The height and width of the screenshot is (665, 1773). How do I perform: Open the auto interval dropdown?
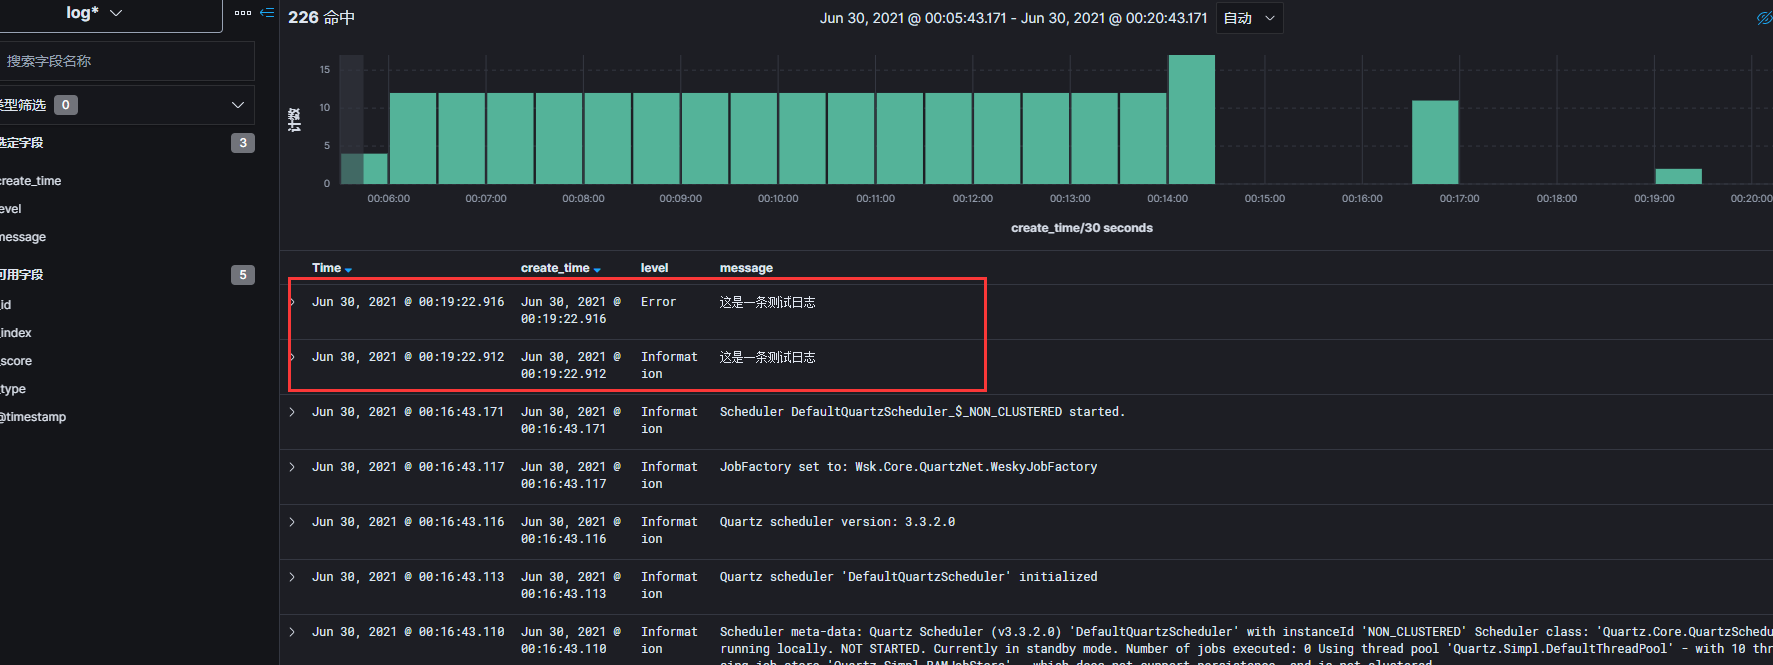click(1249, 18)
